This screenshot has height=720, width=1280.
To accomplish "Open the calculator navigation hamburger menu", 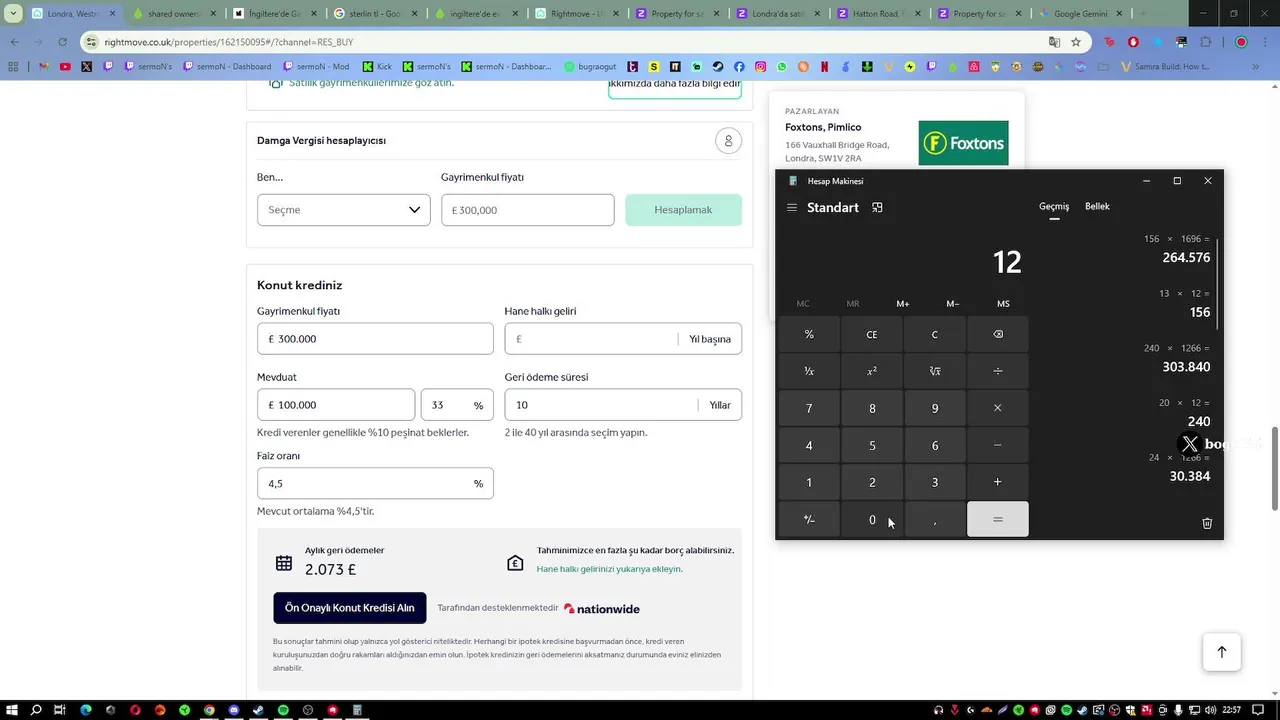I will [x=792, y=208].
